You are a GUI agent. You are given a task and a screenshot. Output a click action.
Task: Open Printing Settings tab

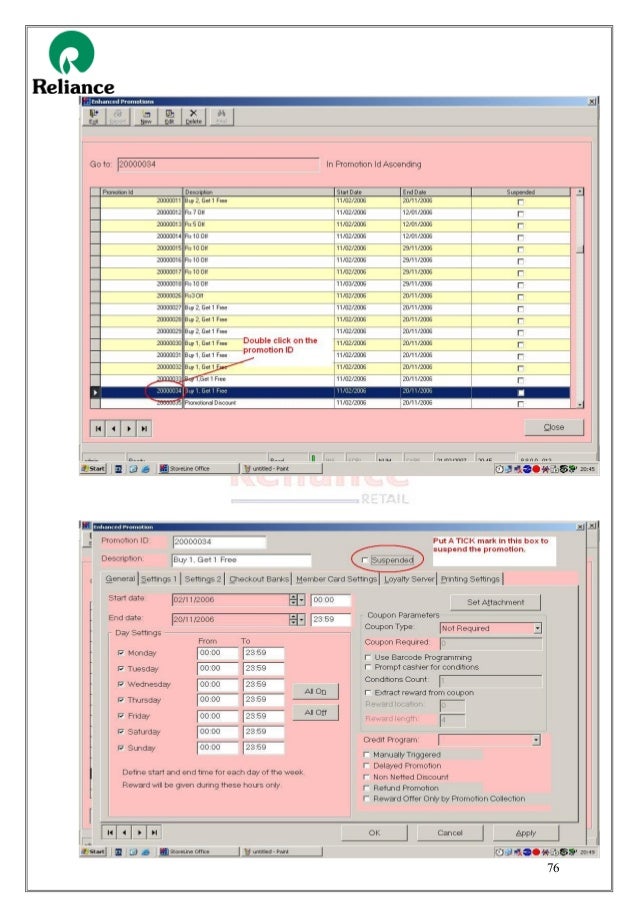470,579
